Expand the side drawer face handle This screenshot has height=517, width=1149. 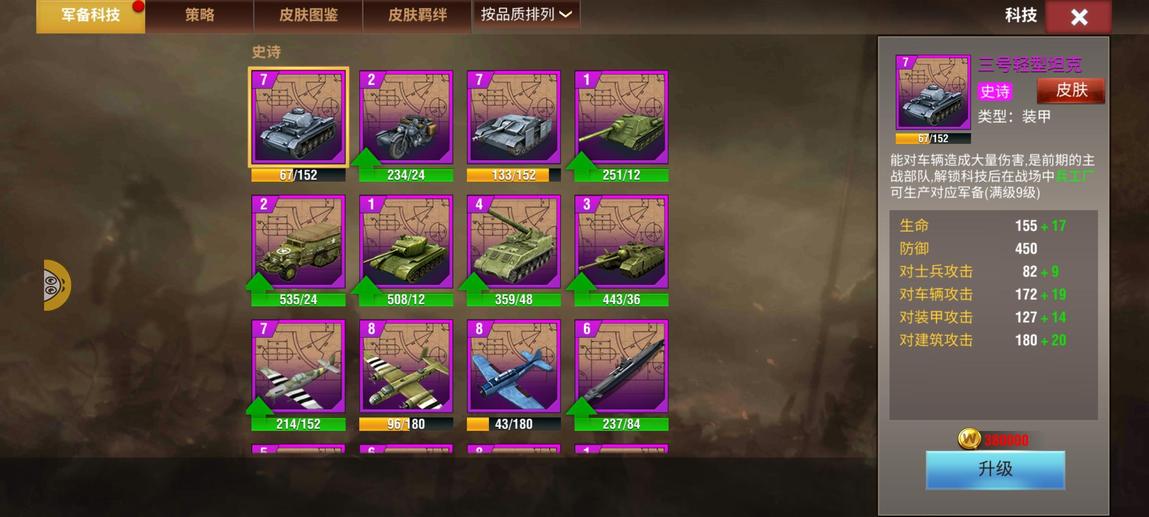point(56,285)
